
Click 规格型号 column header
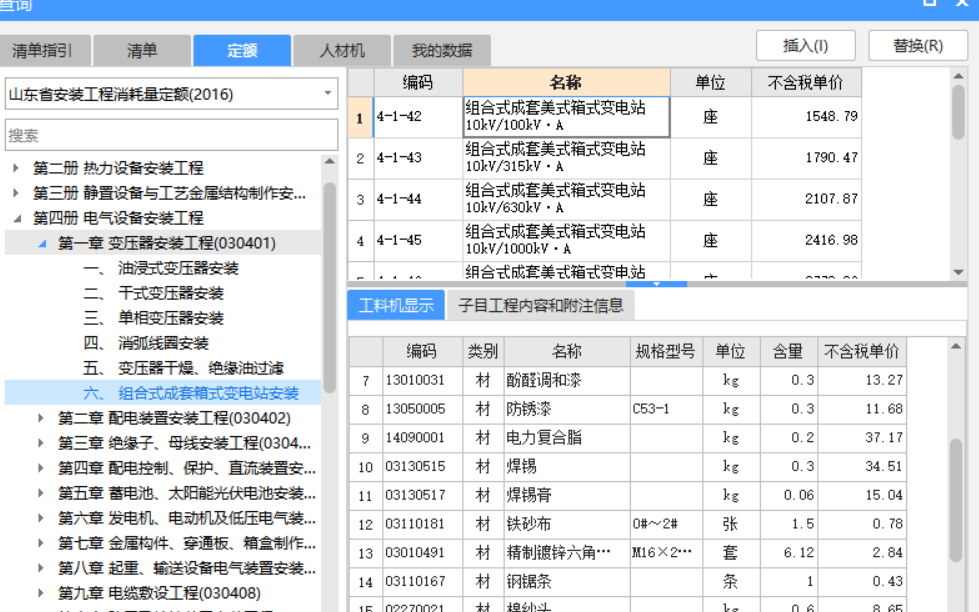tap(666, 352)
